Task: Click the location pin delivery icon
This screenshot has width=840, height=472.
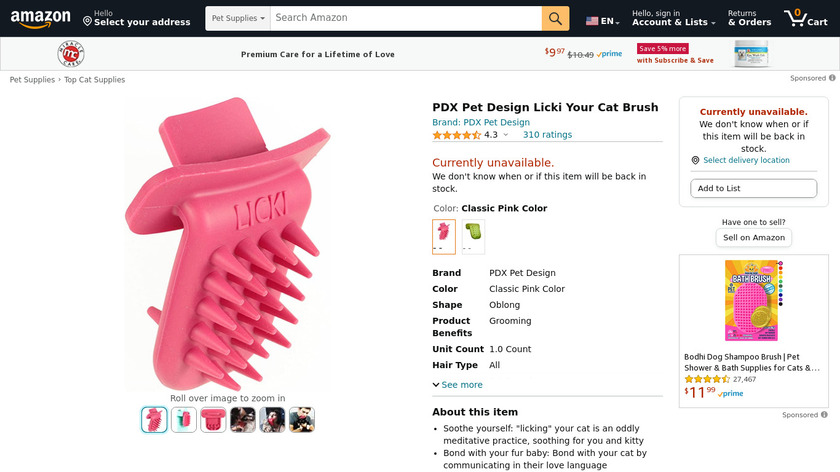Action: point(695,160)
